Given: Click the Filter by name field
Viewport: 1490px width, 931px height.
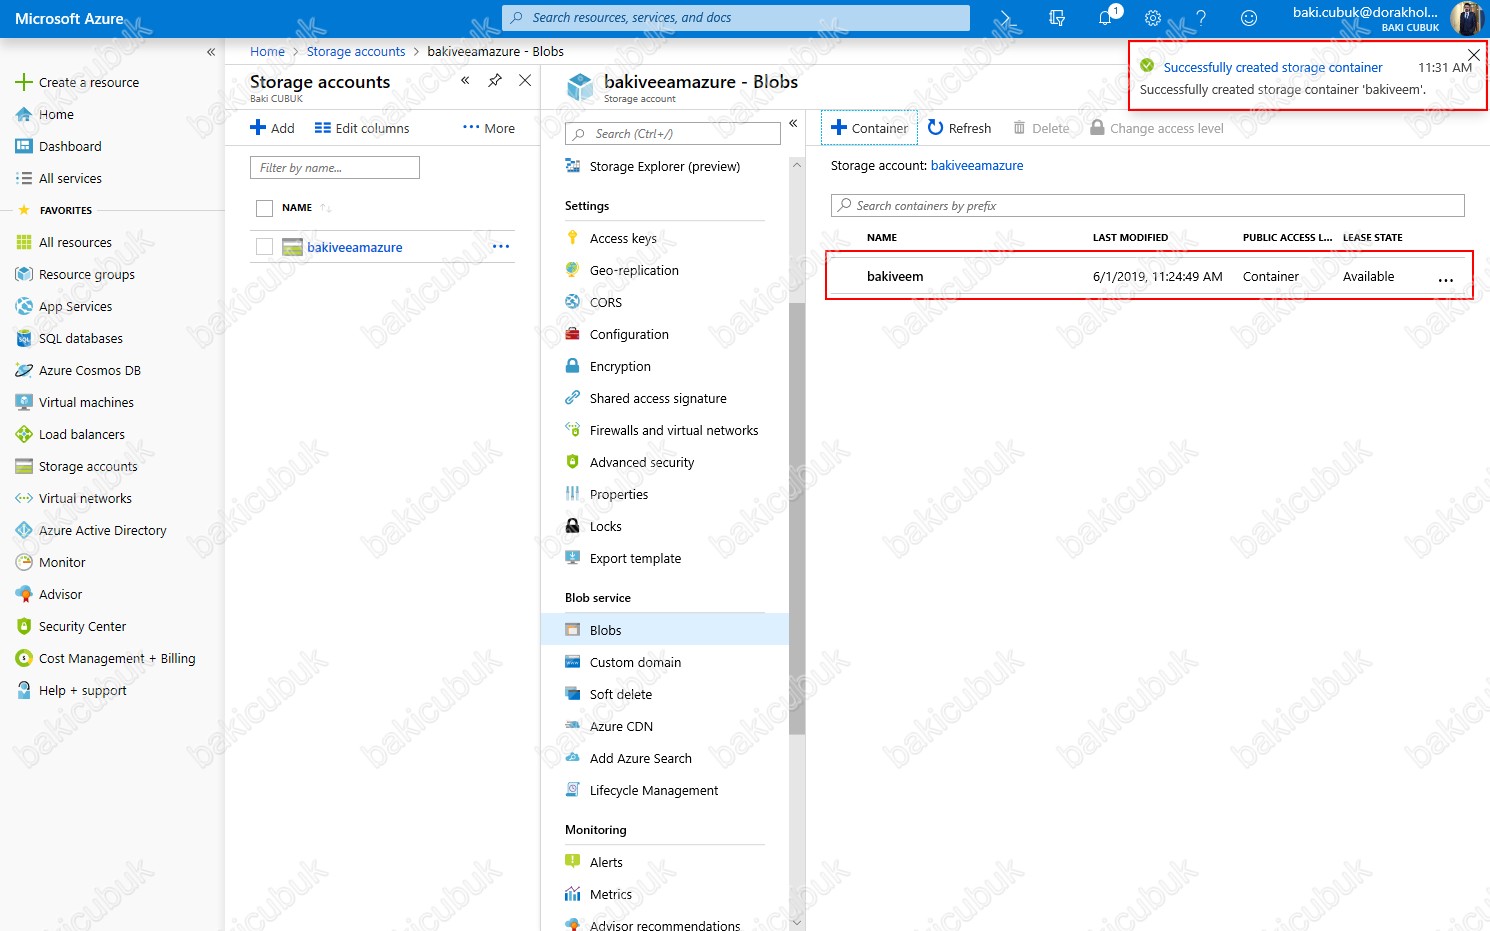Looking at the screenshot, I should [x=335, y=168].
